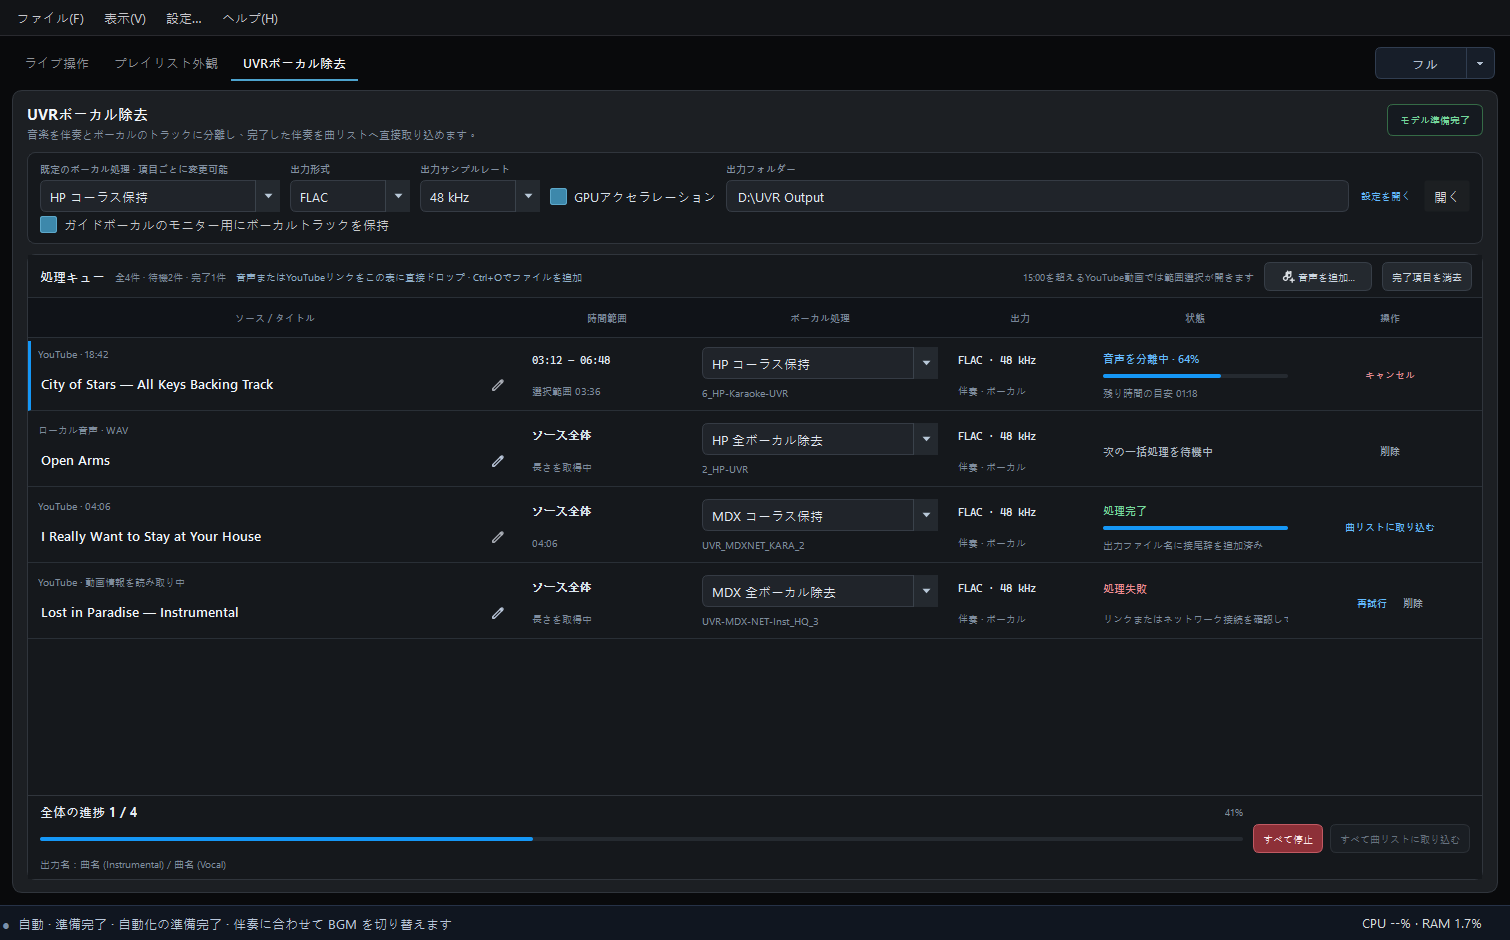Click the 完了項目を消去 button
Image resolution: width=1510 pixels, height=940 pixels.
[x=1426, y=277]
